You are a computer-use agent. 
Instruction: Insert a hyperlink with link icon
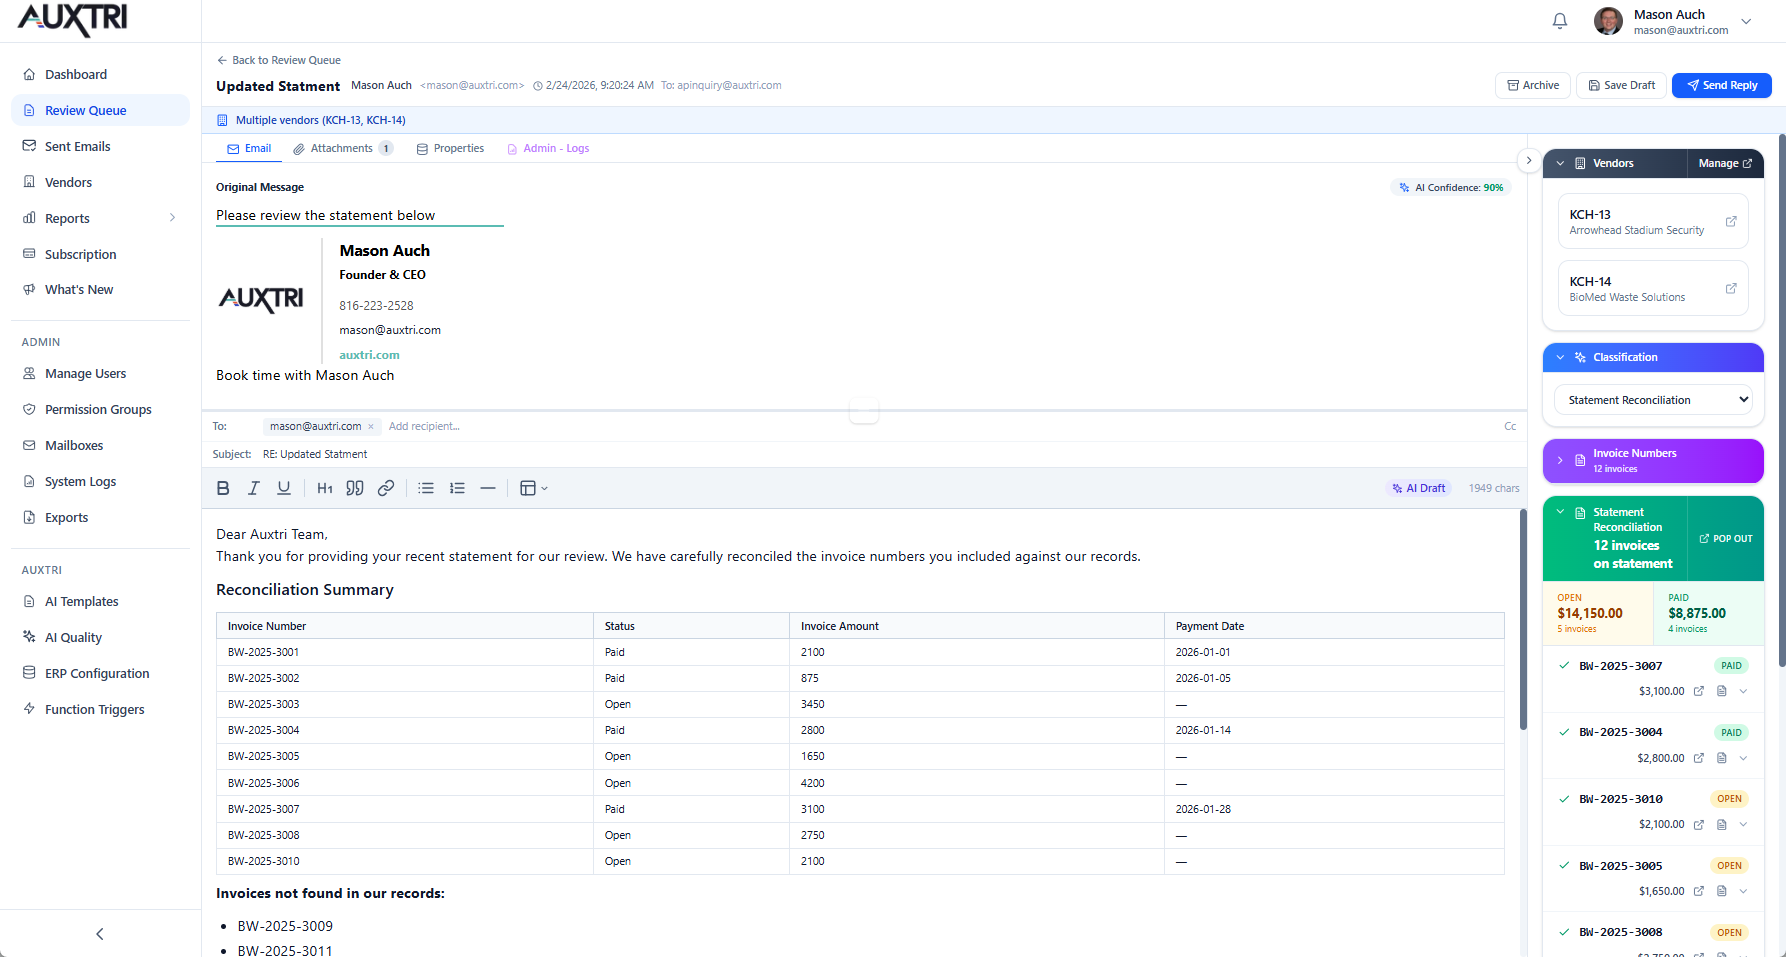[386, 488]
